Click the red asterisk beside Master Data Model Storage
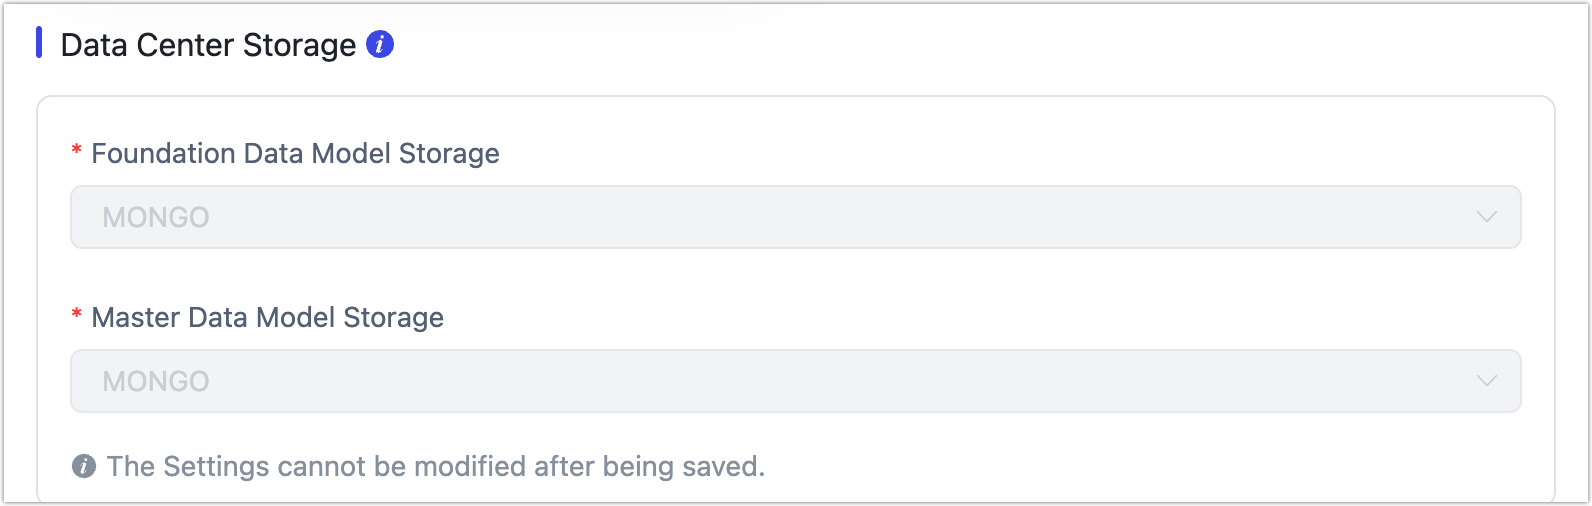Screen dimensions: 1592x506 tap(76, 318)
